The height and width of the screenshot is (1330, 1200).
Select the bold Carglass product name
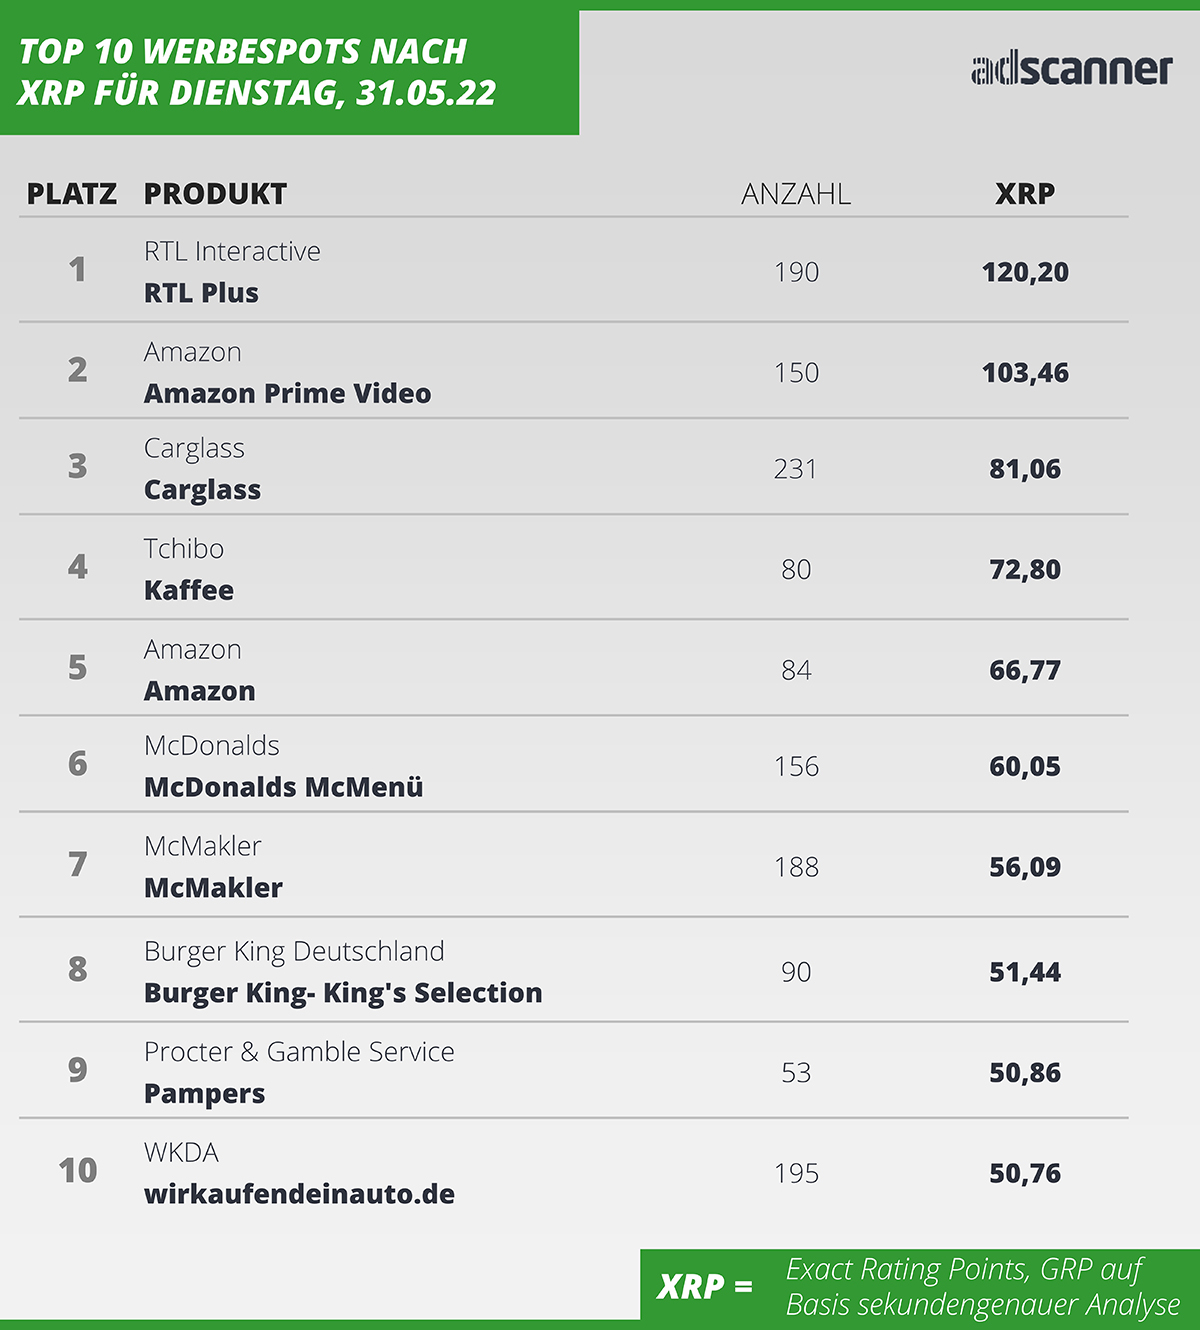click(x=202, y=490)
